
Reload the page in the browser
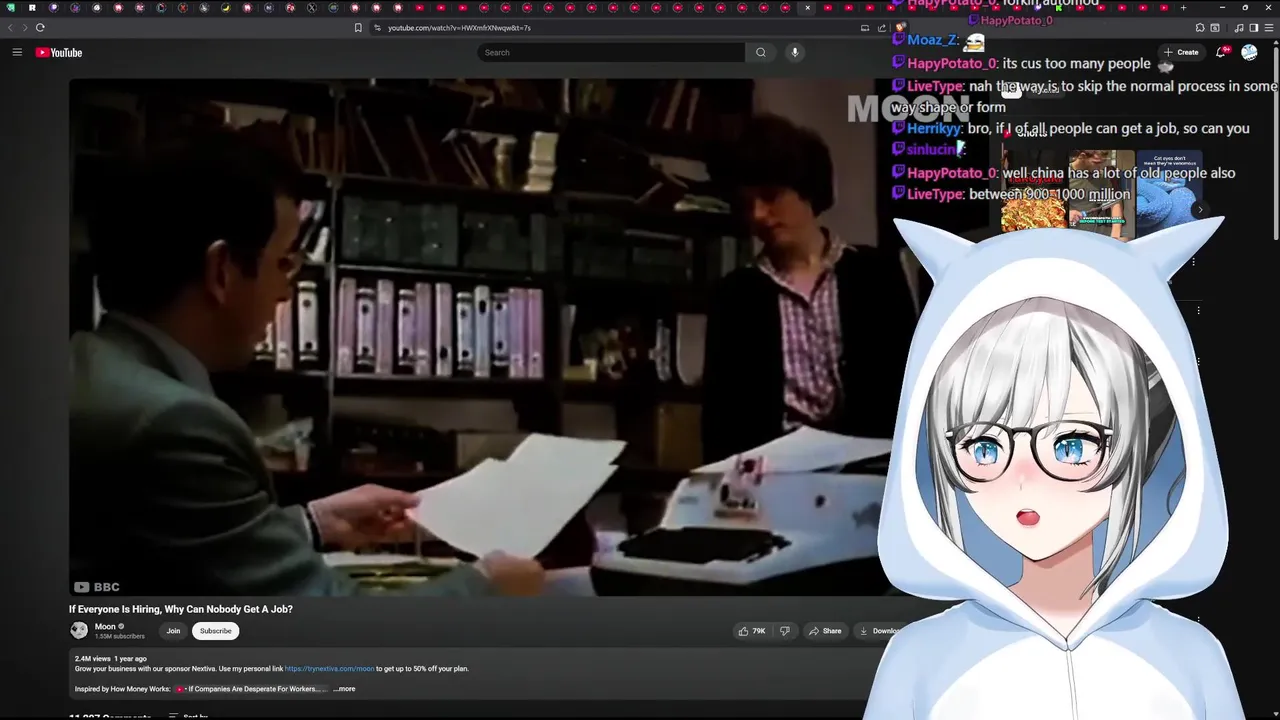coord(40,27)
